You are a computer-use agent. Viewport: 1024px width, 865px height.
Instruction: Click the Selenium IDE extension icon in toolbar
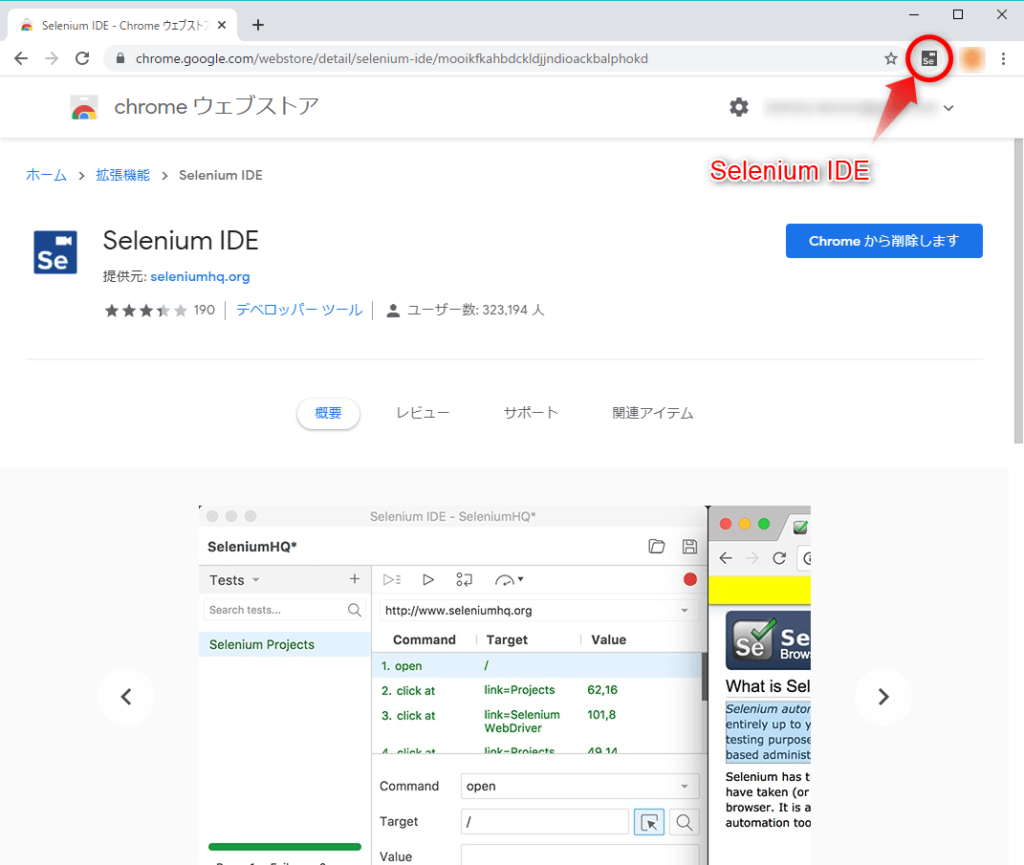[x=929, y=59]
